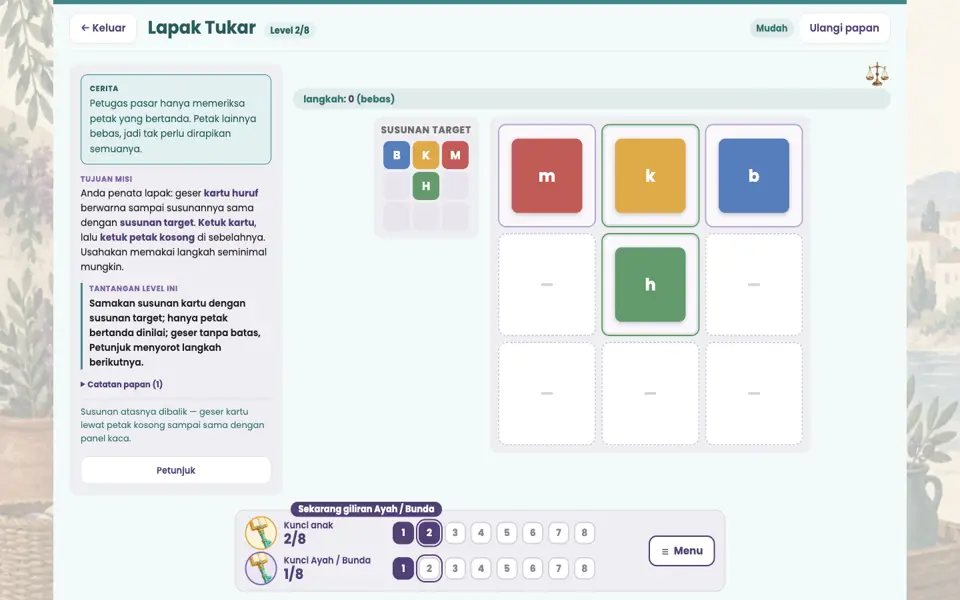This screenshot has width=960, height=600.
Task: Click the langkah: 0 (bebas) status bar
Action: pos(591,99)
